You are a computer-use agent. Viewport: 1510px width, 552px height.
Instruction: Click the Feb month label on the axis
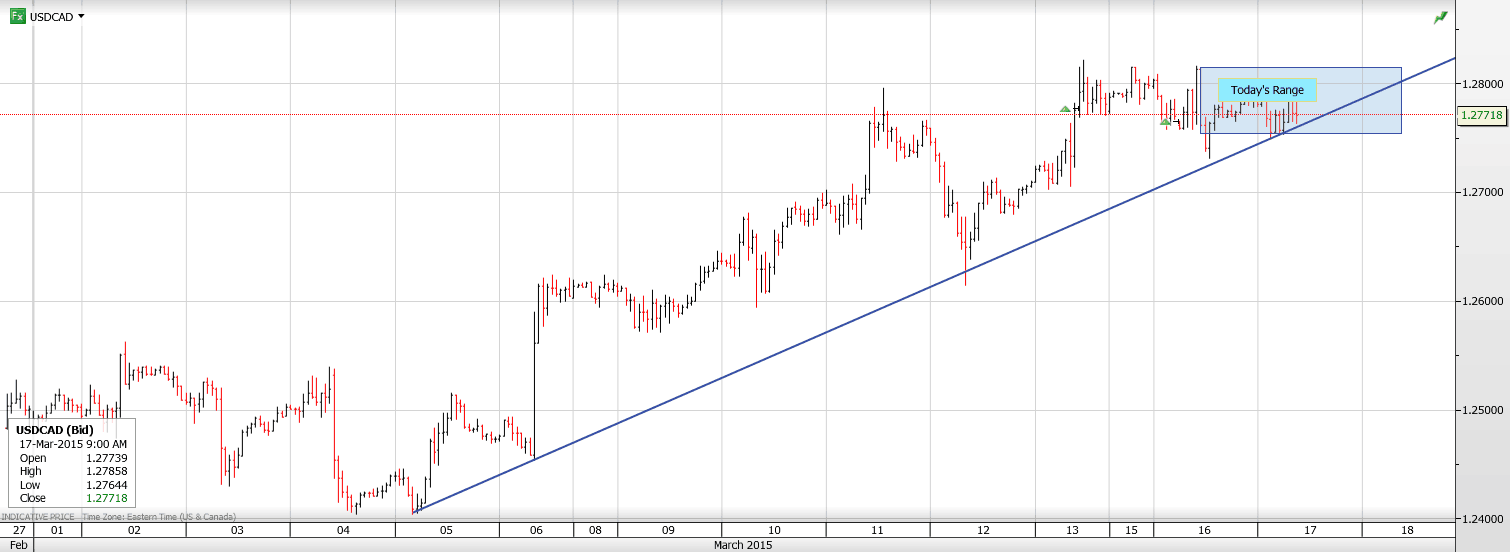[x=16, y=545]
